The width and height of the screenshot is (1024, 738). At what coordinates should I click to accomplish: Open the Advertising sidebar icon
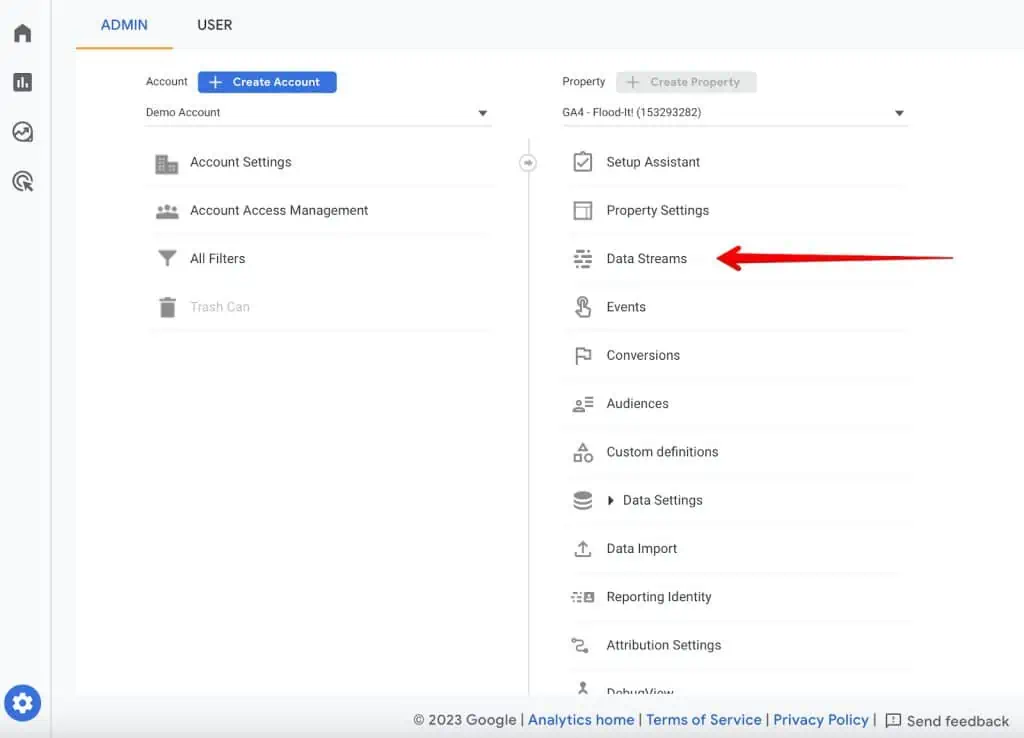[x=23, y=181]
